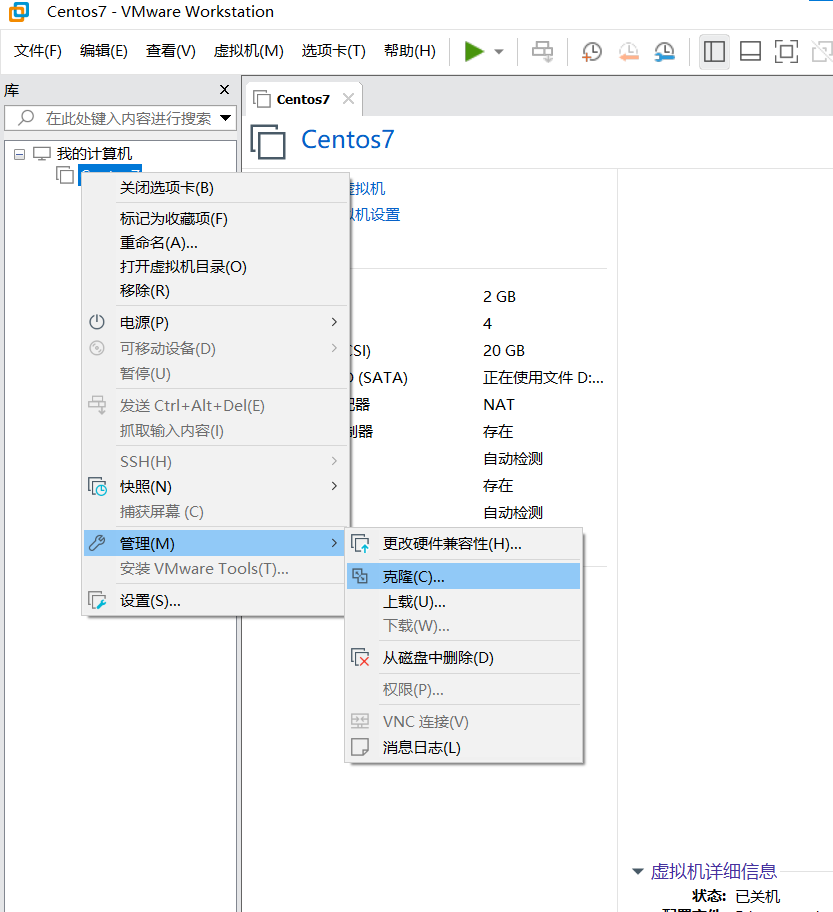Open 消息日志(L) from the submenu
This screenshot has width=833, height=912.
point(464,747)
